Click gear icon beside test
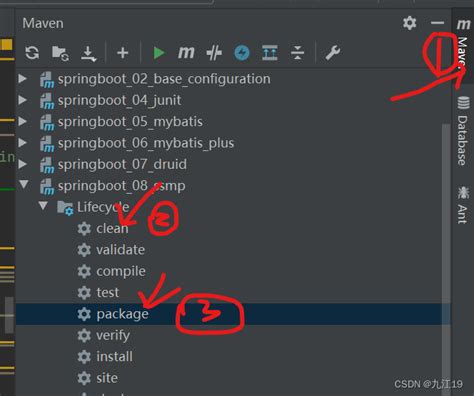The width and height of the screenshot is (474, 396). [84, 293]
